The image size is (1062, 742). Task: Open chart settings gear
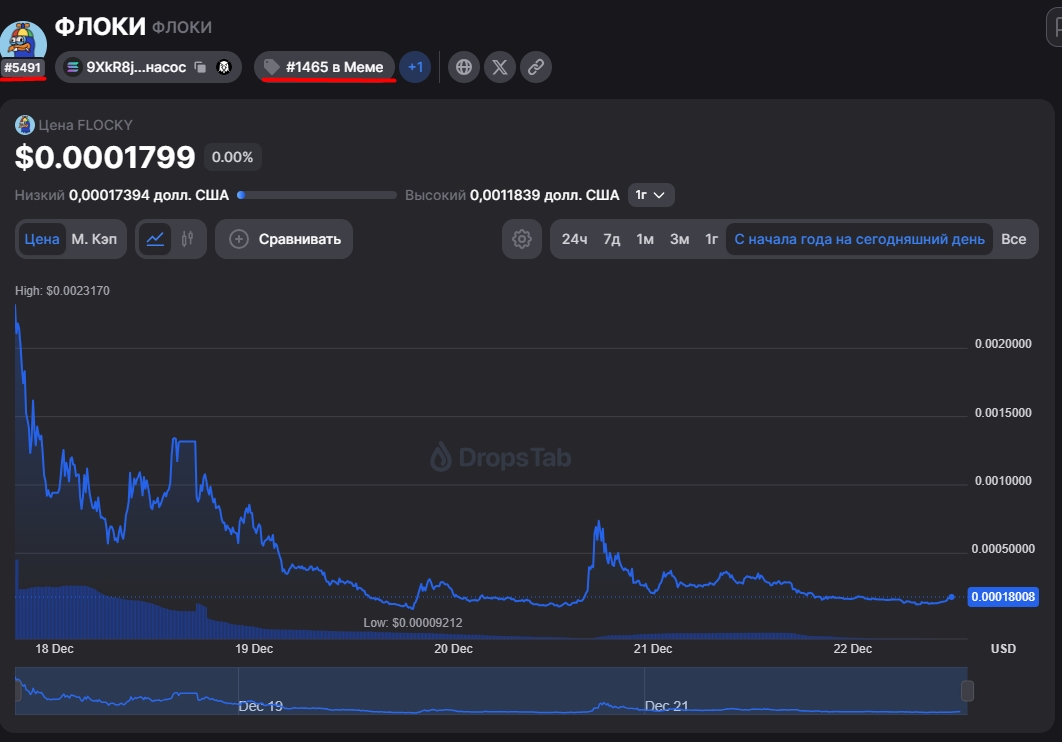522,239
